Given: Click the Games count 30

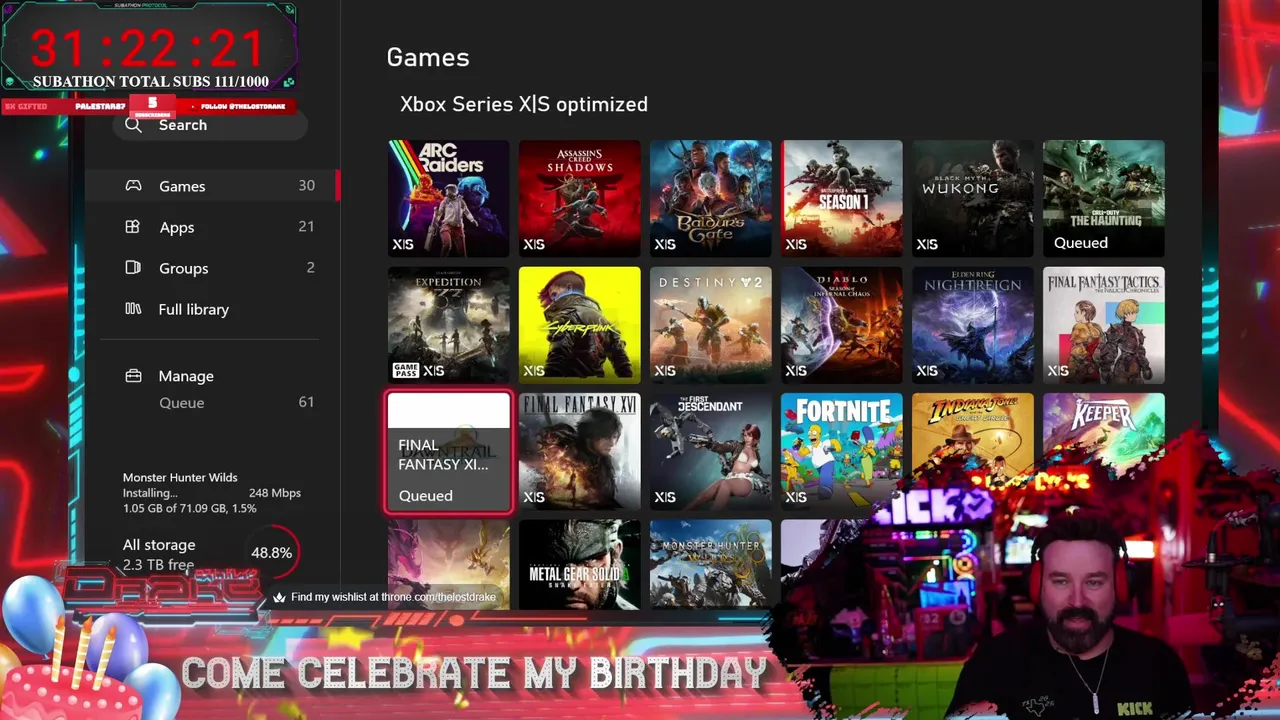Looking at the screenshot, I should click(306, 185).
